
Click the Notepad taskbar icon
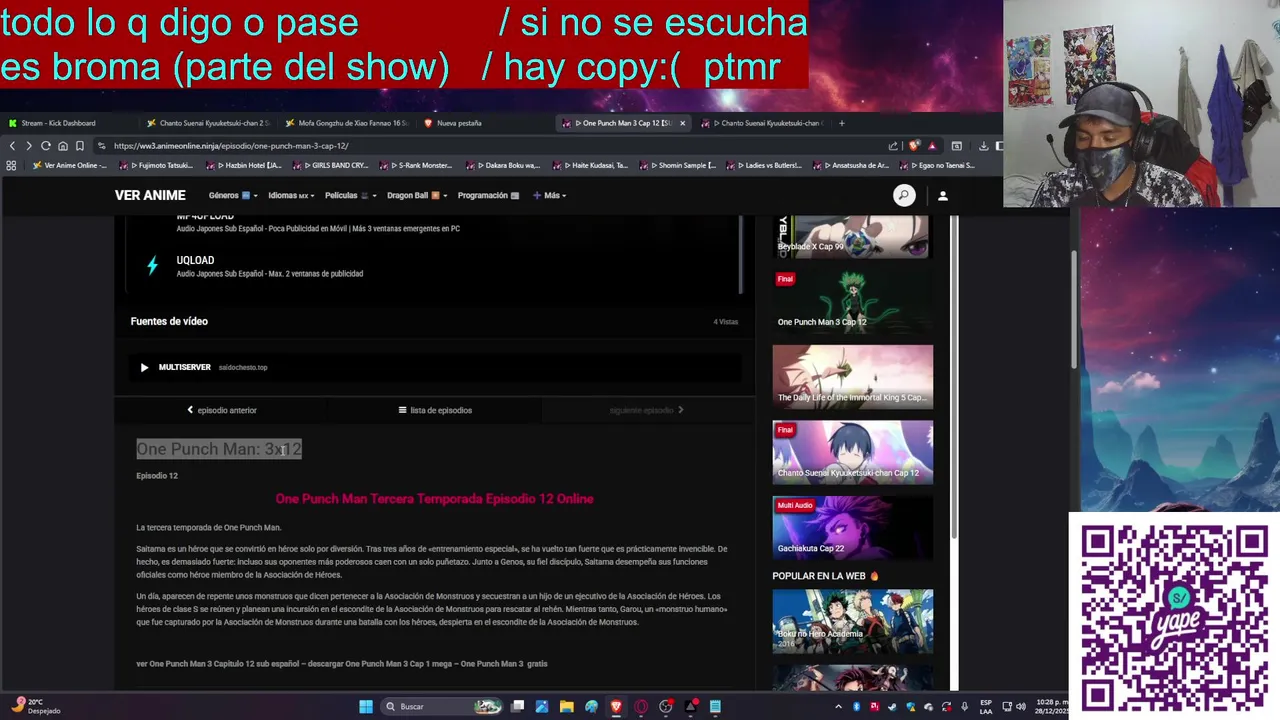tap(715, 707)
